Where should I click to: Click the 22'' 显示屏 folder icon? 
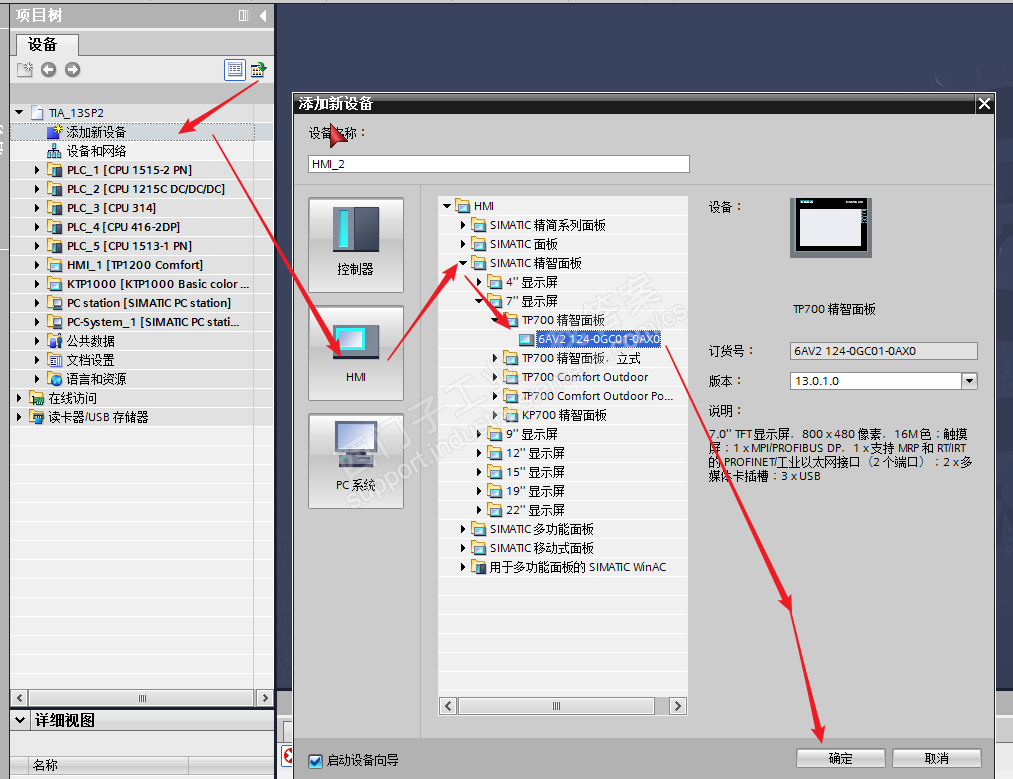pos(494,510)
